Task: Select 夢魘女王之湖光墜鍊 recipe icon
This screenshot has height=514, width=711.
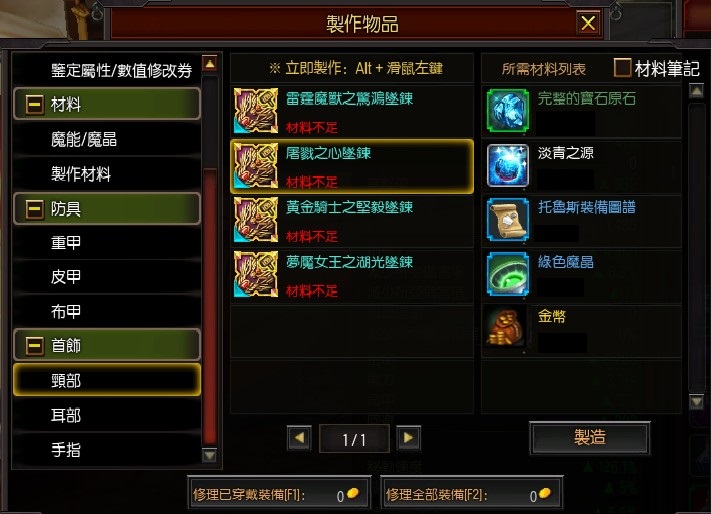Action: click(256, 274)
